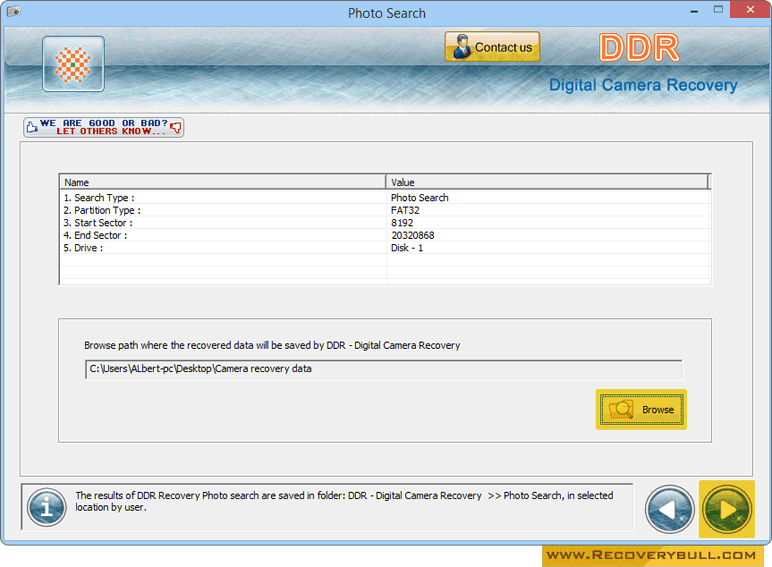The image size is (772, 567).
Task: Click the app icon in title bar
Action: (x=13, y=11)
